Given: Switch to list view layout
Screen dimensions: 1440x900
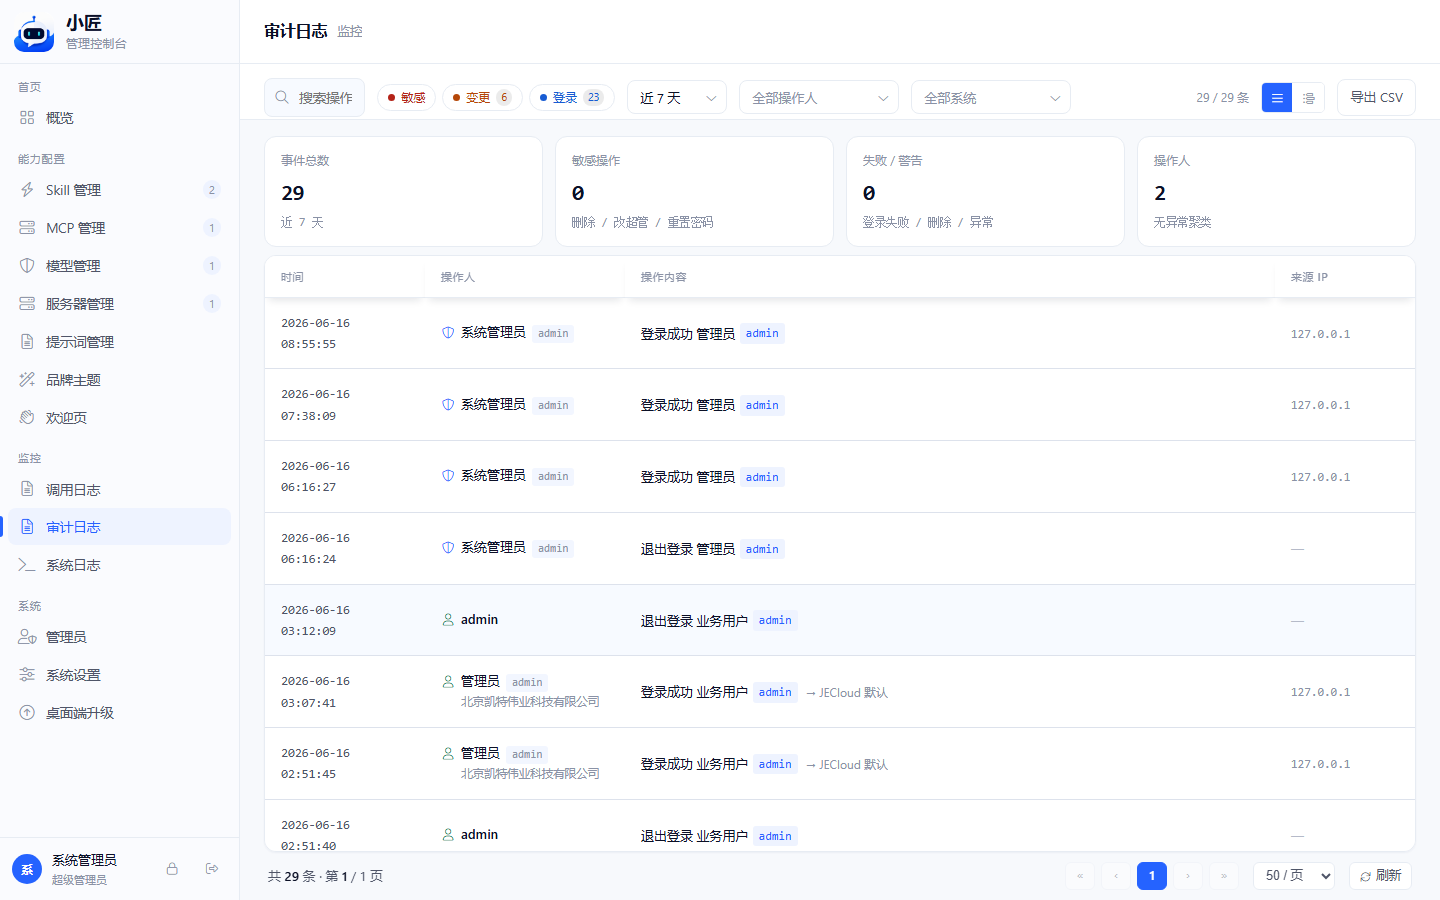Looking at the screenshot, I should [1277, 98].
